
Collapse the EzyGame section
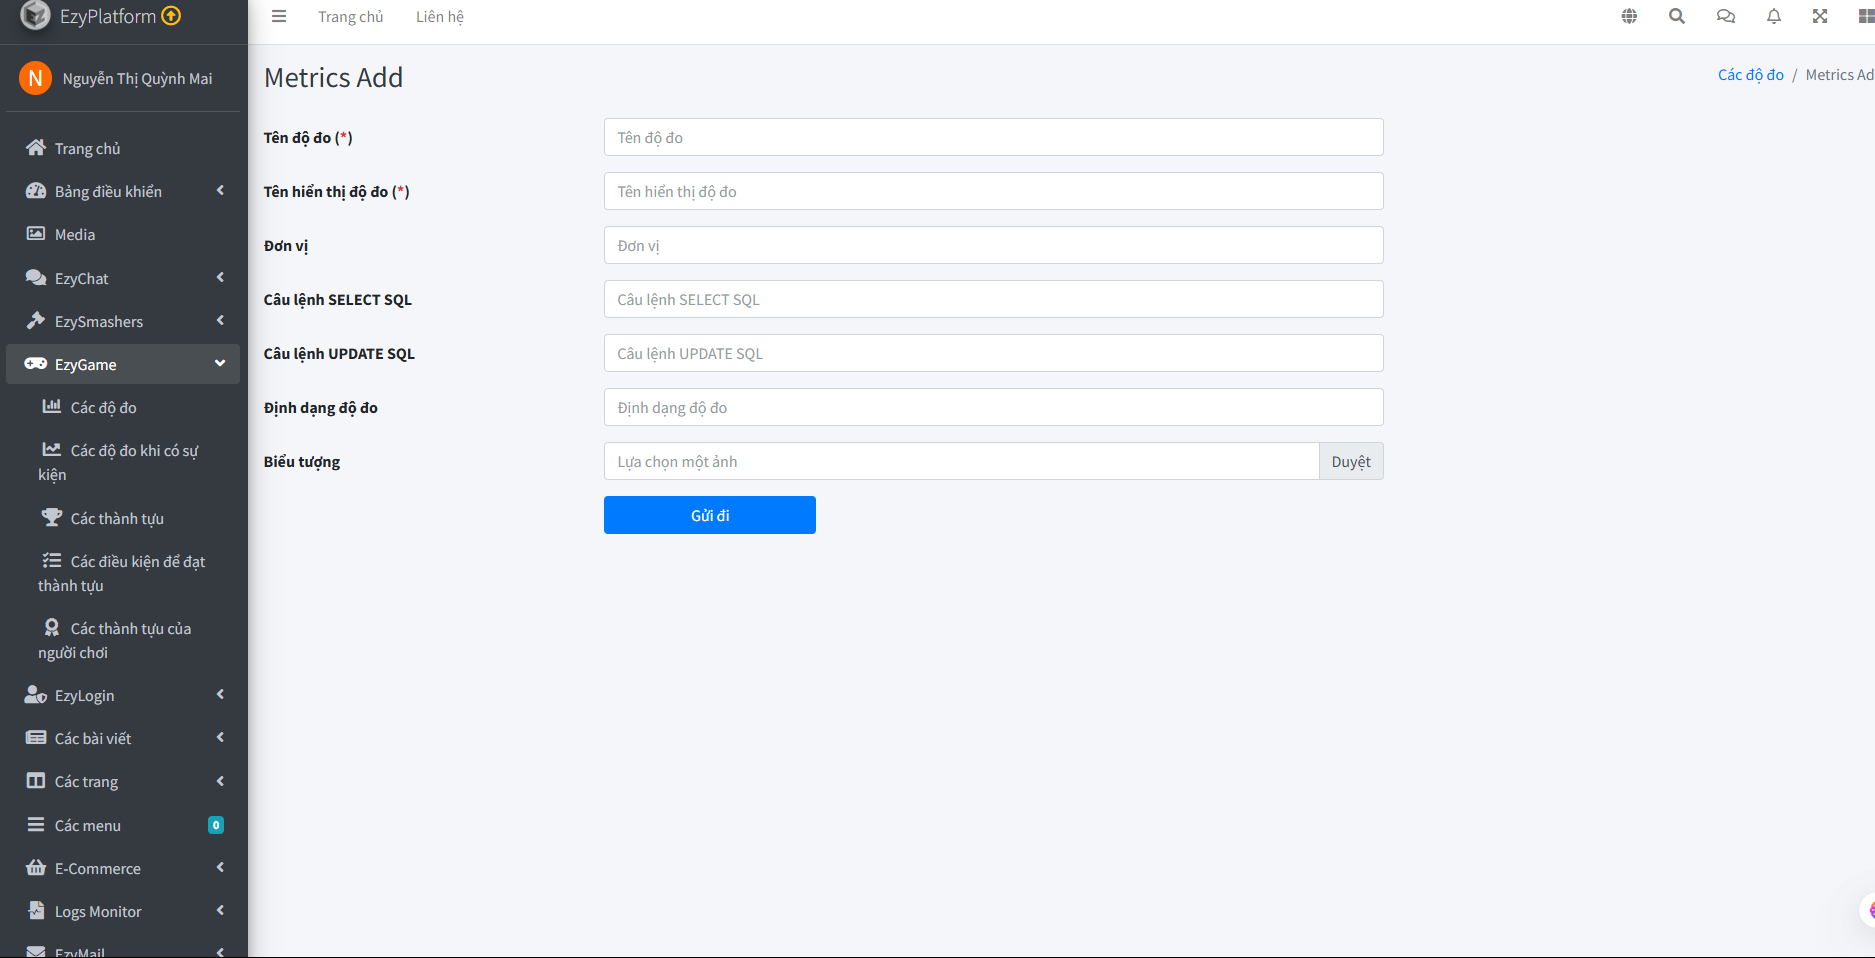tap(220, 364)
